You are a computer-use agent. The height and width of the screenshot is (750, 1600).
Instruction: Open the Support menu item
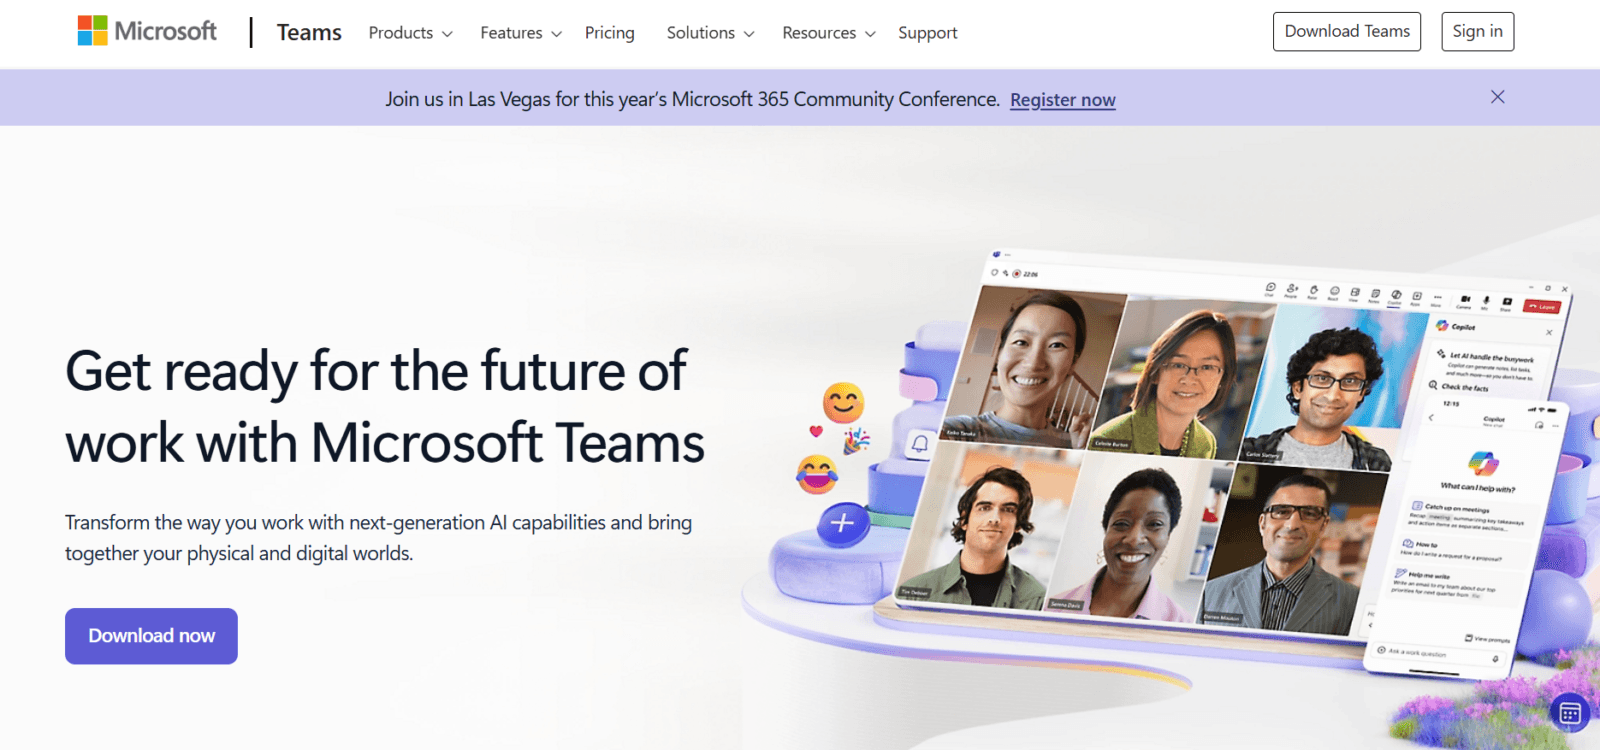[927, 33]
